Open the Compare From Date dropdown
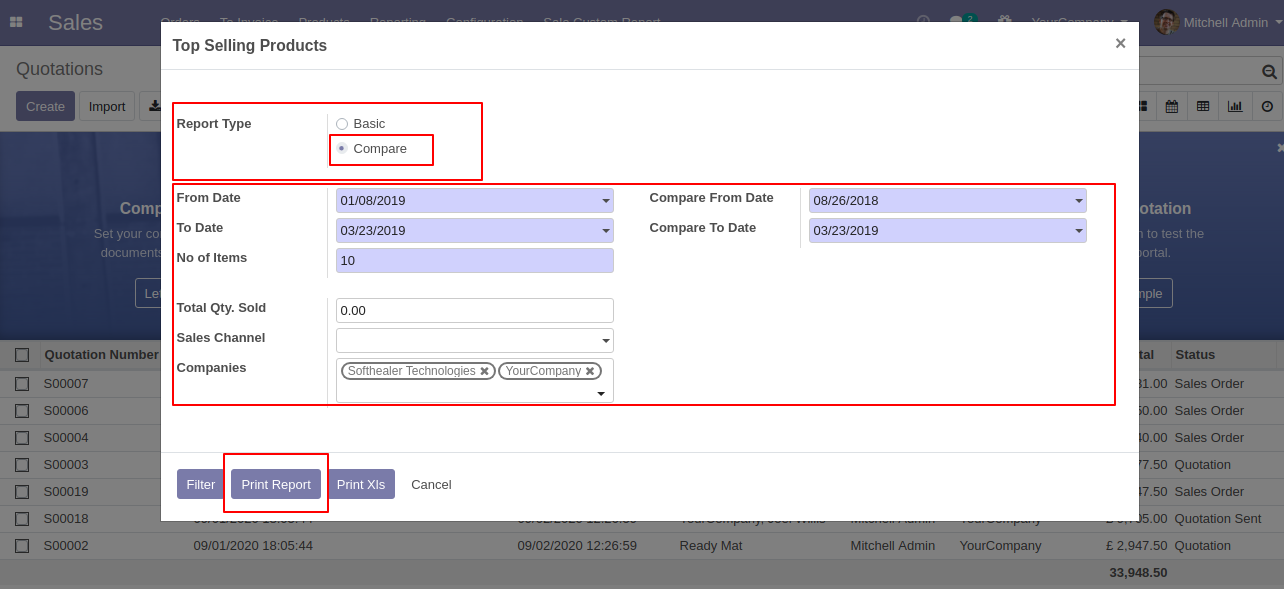The width and height of the screenshot is (1284, 589). point(1078,201)
